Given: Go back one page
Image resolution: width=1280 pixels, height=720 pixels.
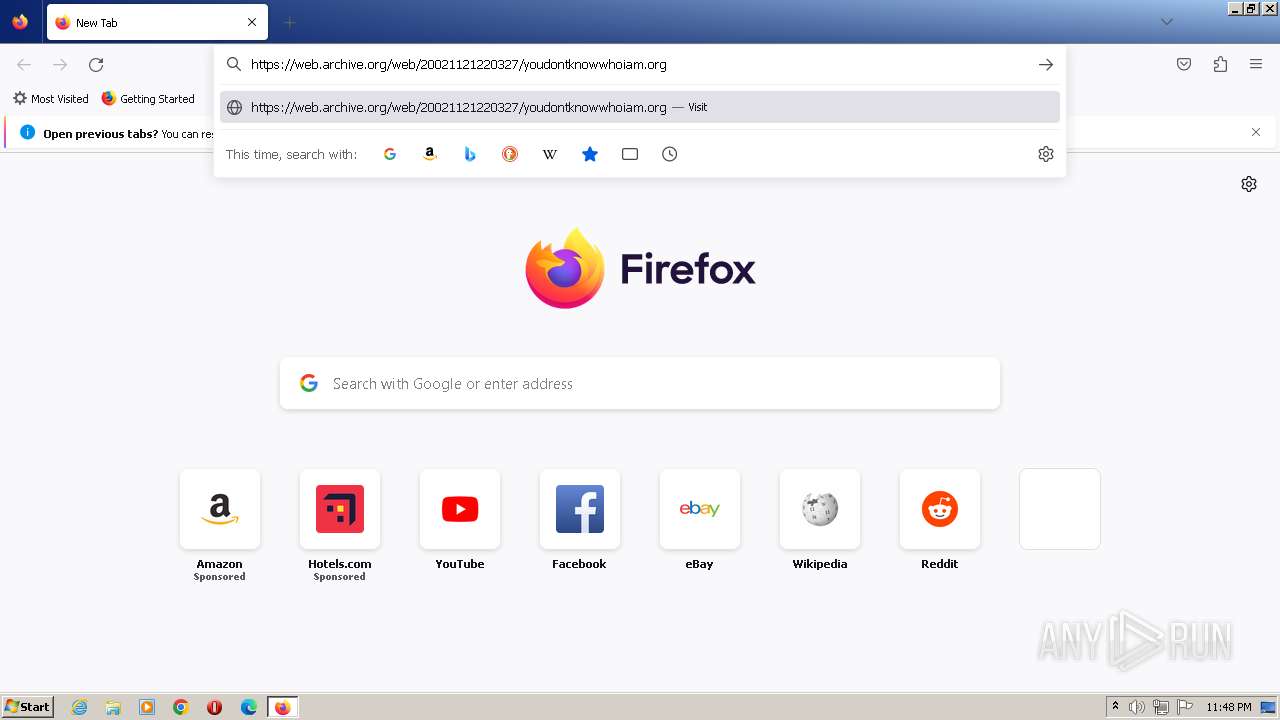Looking at the screenshot, I should tap(24, 65).
